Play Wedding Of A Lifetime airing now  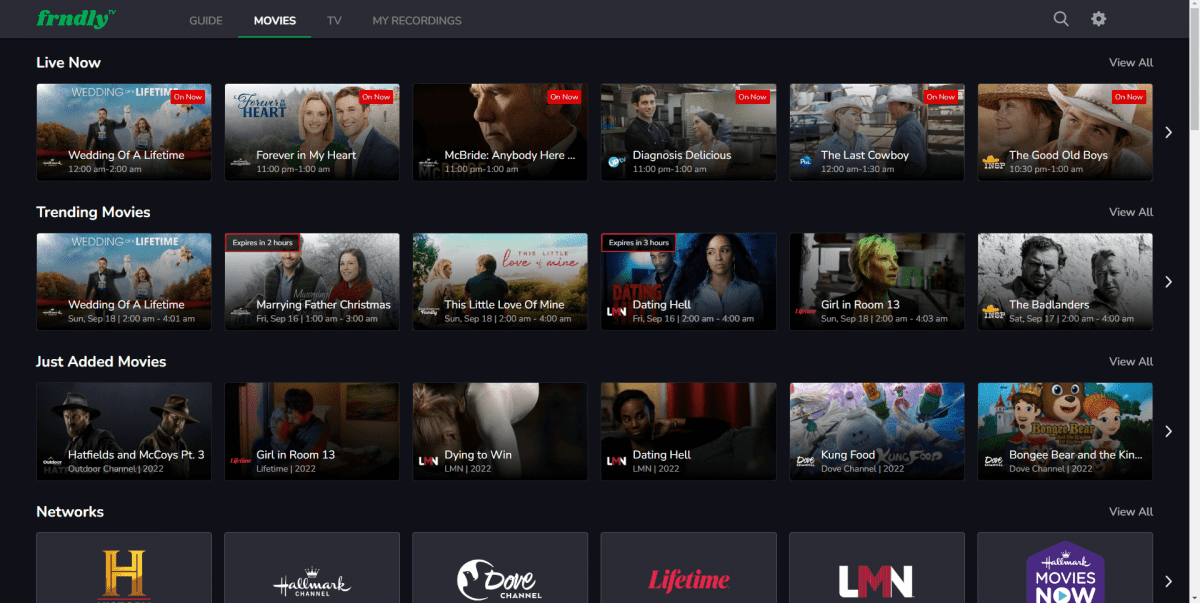point(123,131)
